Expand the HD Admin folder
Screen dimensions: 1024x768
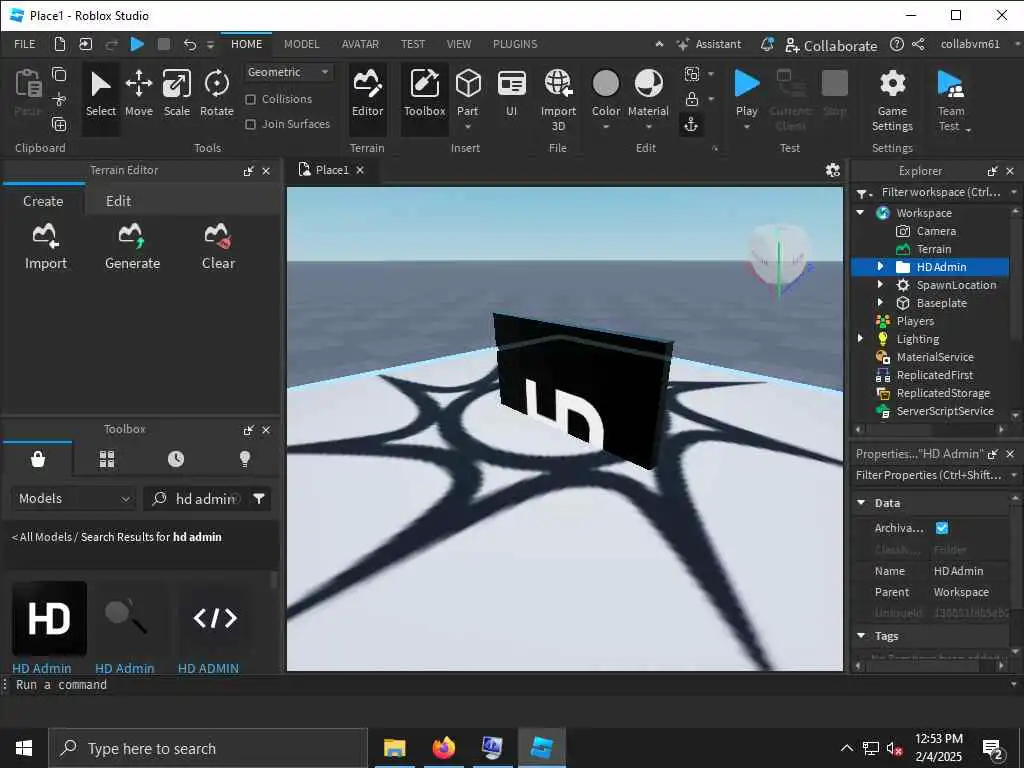[880, 266]
